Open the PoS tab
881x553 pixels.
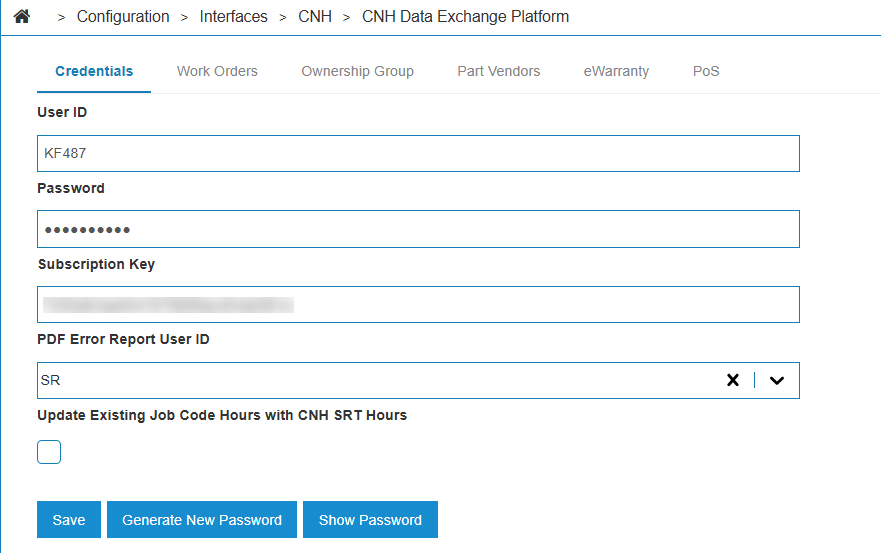pos(706,71)
